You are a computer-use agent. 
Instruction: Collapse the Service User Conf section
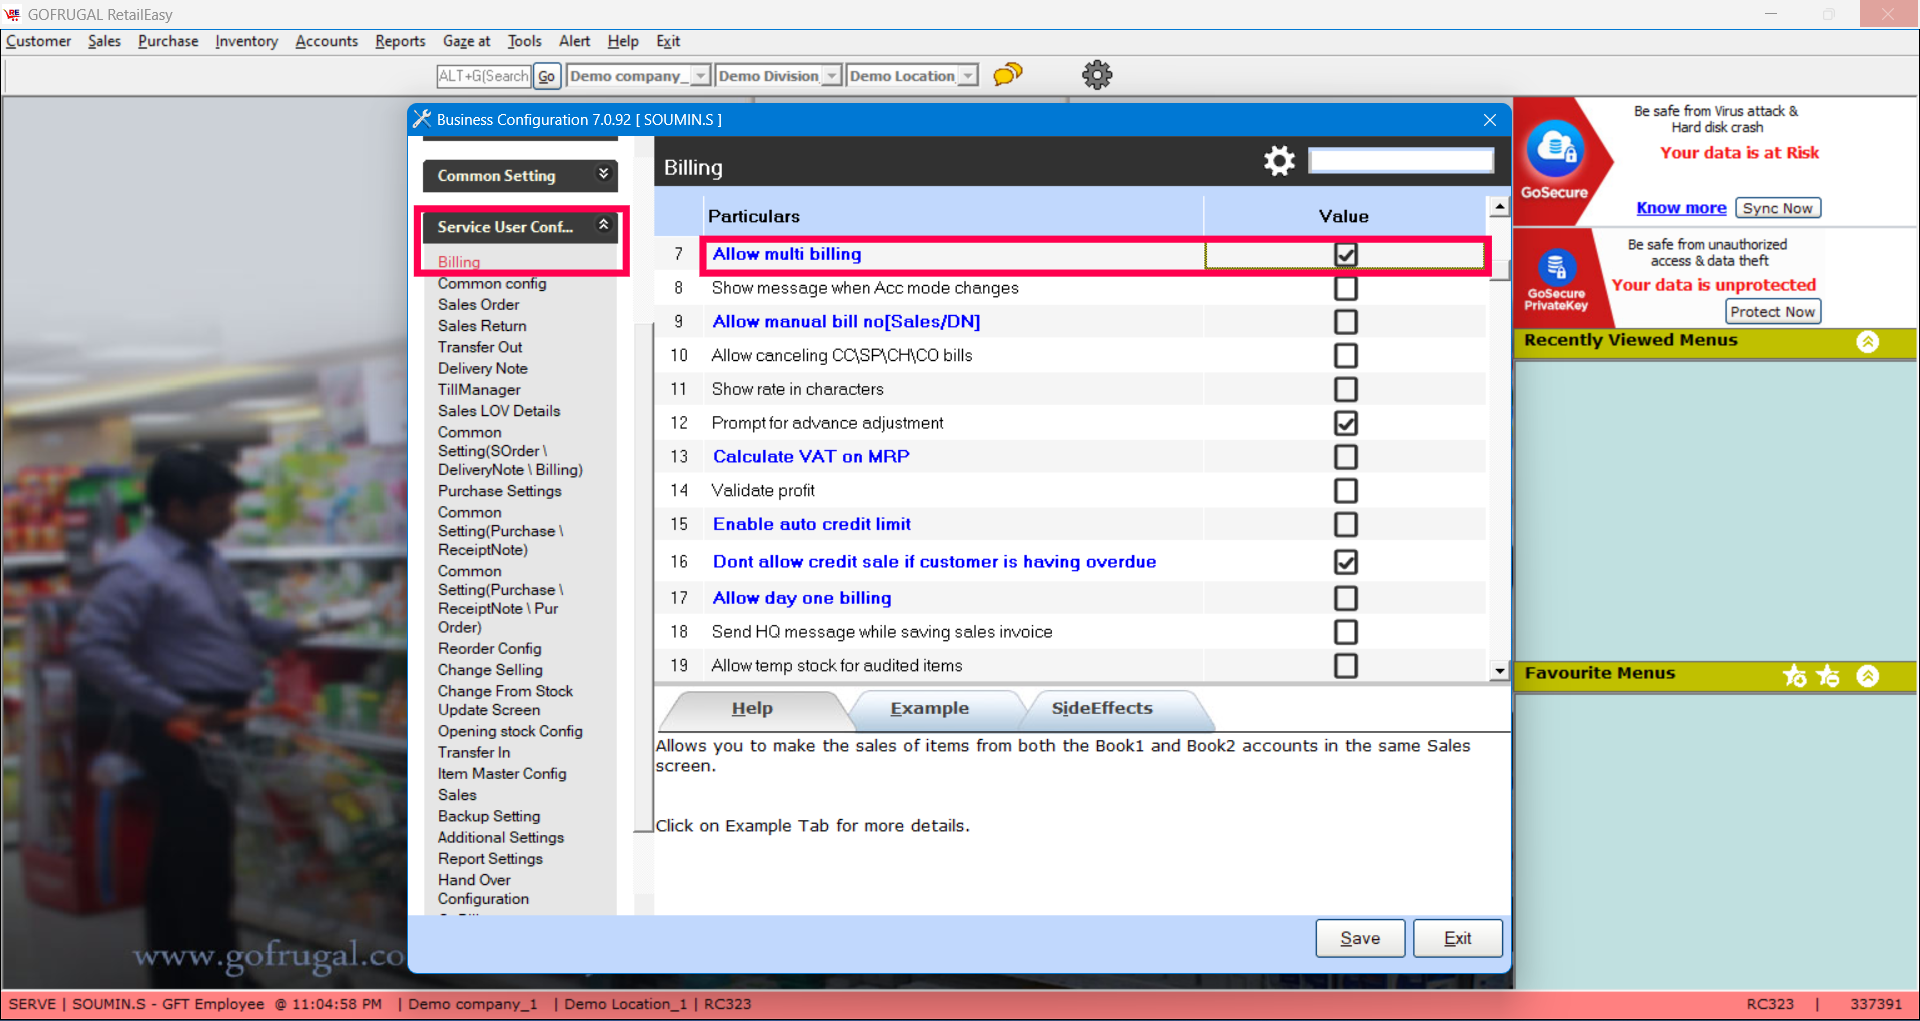pyautogui.click(x=603, y=225)
